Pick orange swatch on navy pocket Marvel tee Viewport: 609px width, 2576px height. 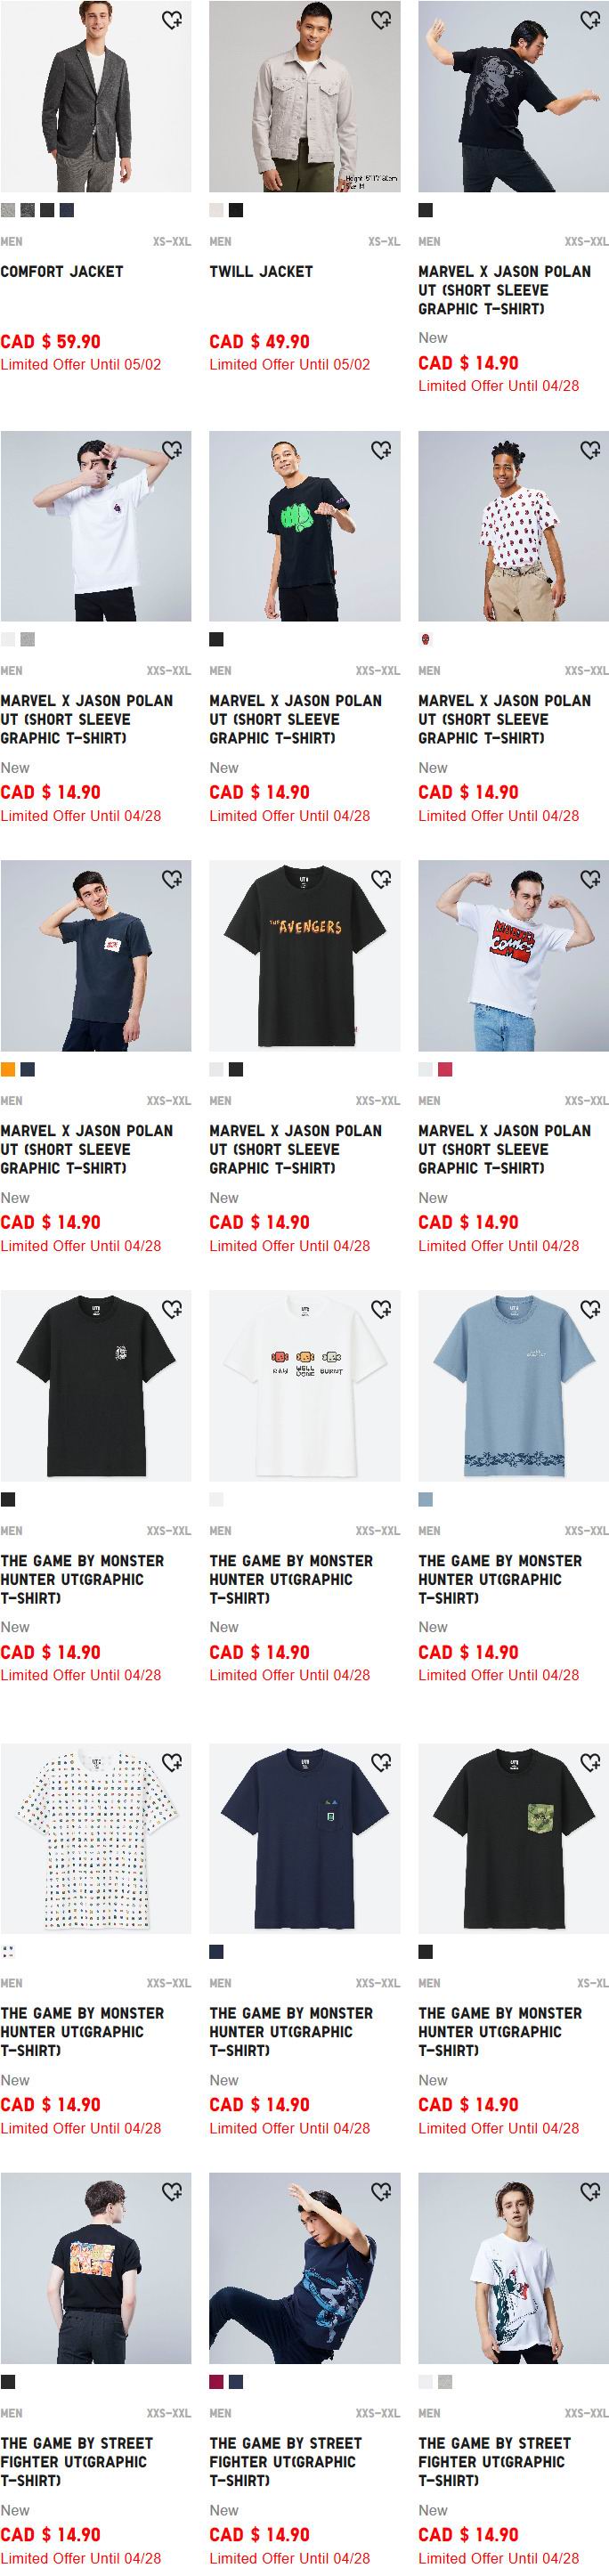[8, 1069]
